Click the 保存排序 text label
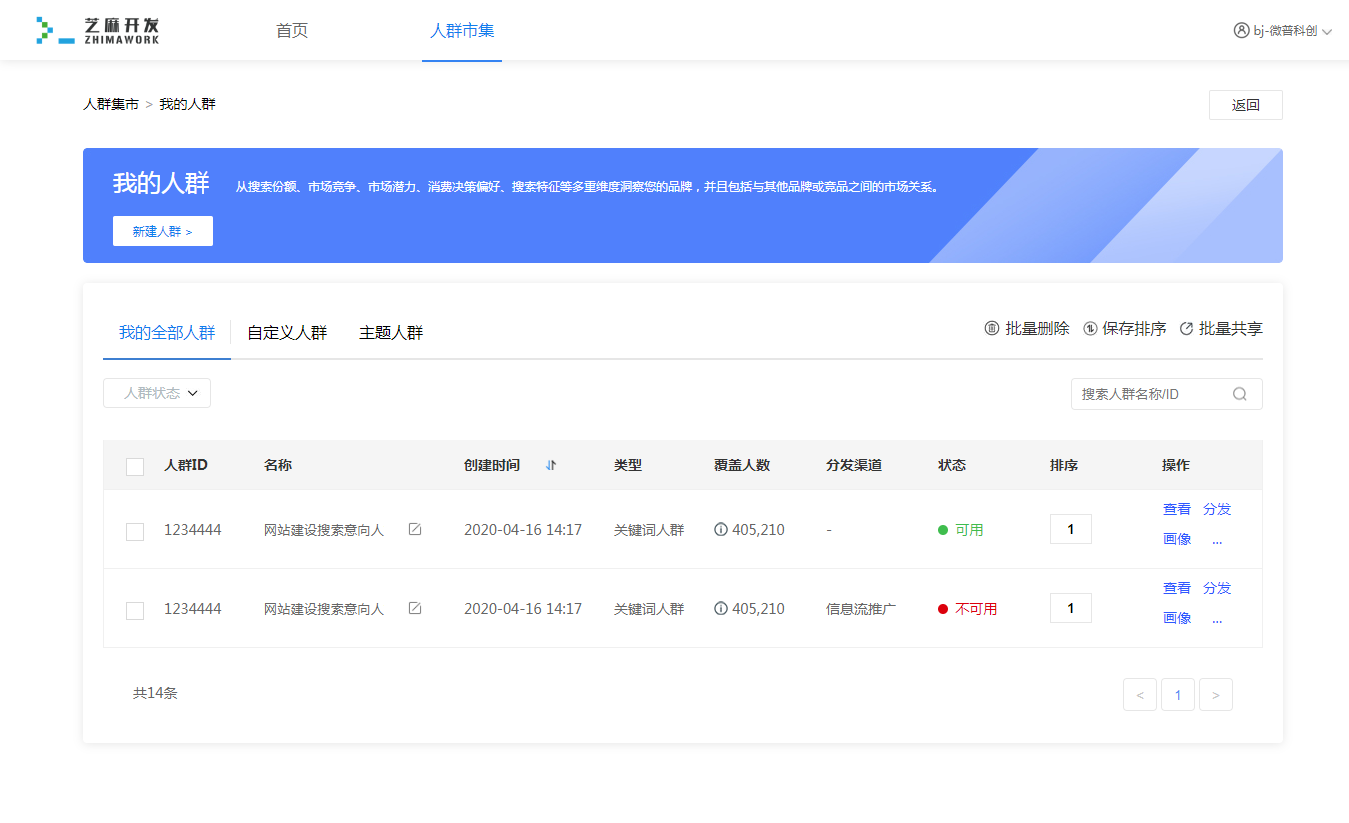This screenshot has height=823, width=1349. tap(1134, 329)
